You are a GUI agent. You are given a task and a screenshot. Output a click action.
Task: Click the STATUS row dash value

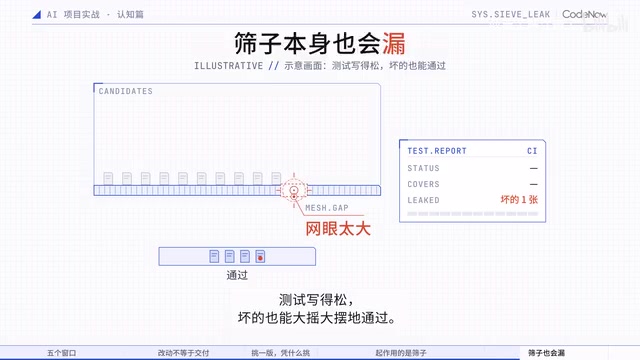533,168
